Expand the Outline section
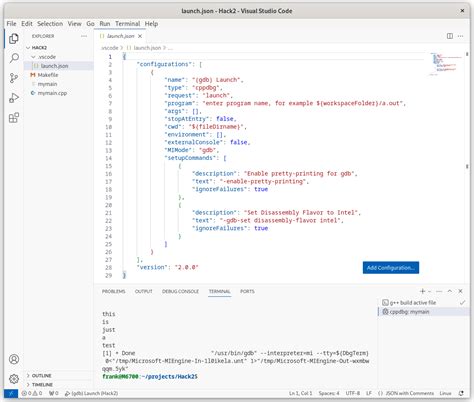This screenshot has width=474, height=402. [59, 376]
